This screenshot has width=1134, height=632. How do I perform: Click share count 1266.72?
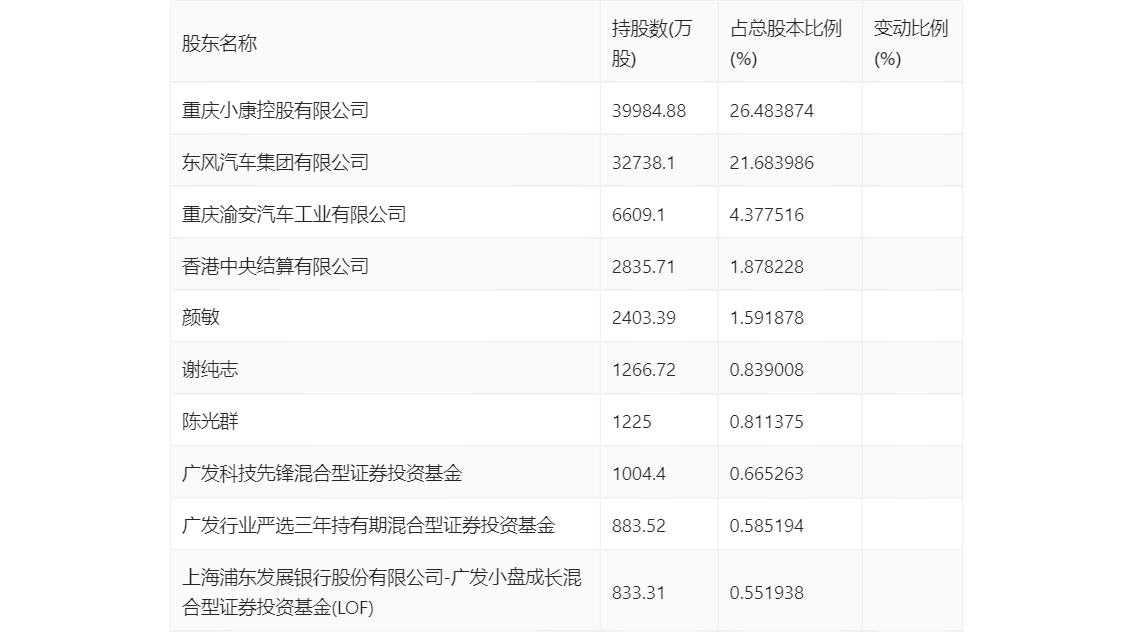click(x=644, y=370)
